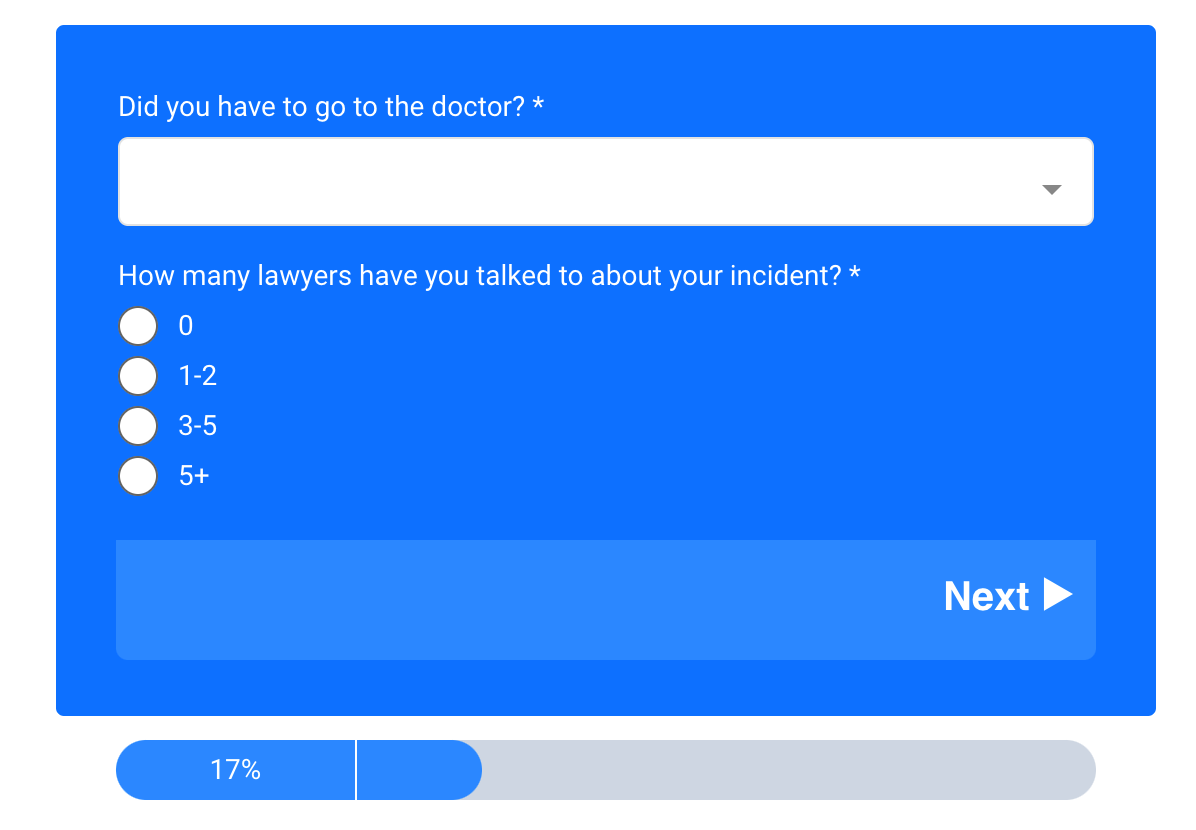1196x830 pixels.
Task: Click the lawyers question label text
Action: click(480, 276)
